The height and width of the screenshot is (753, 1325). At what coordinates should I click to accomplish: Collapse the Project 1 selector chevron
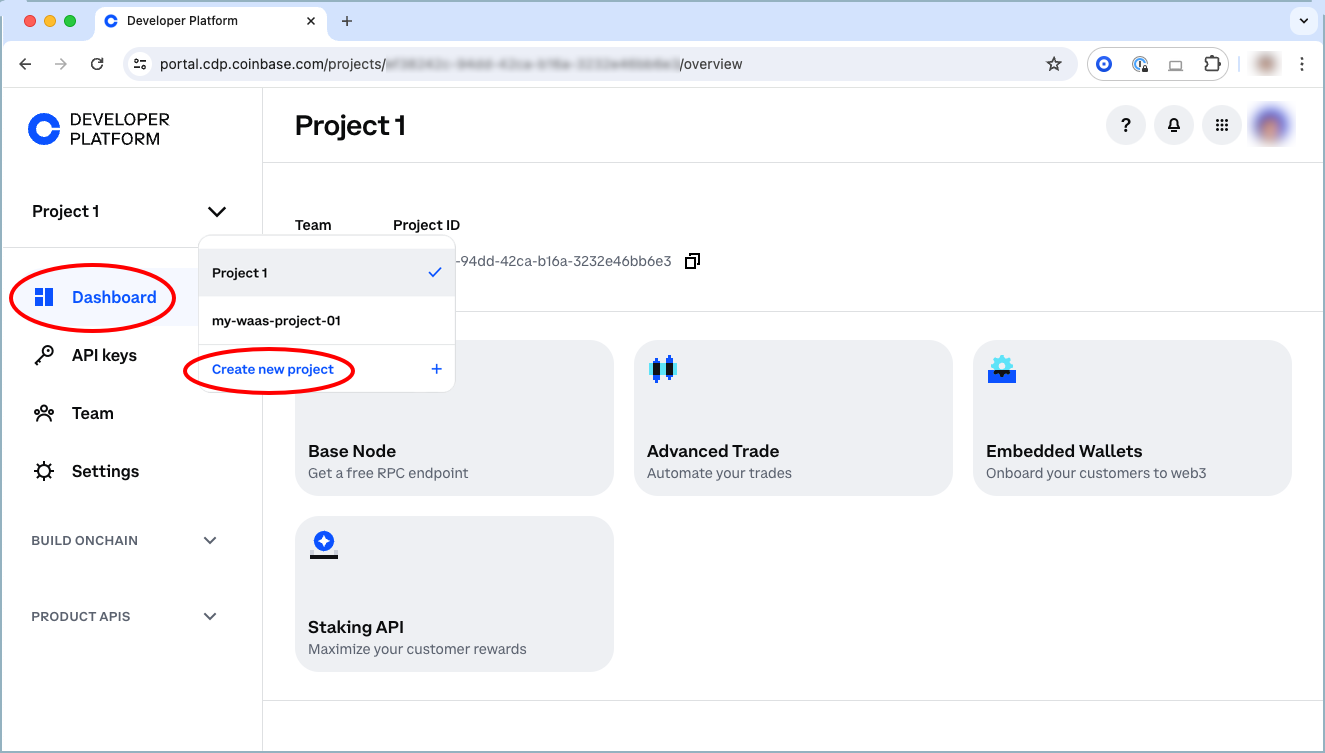coord(216,211)
